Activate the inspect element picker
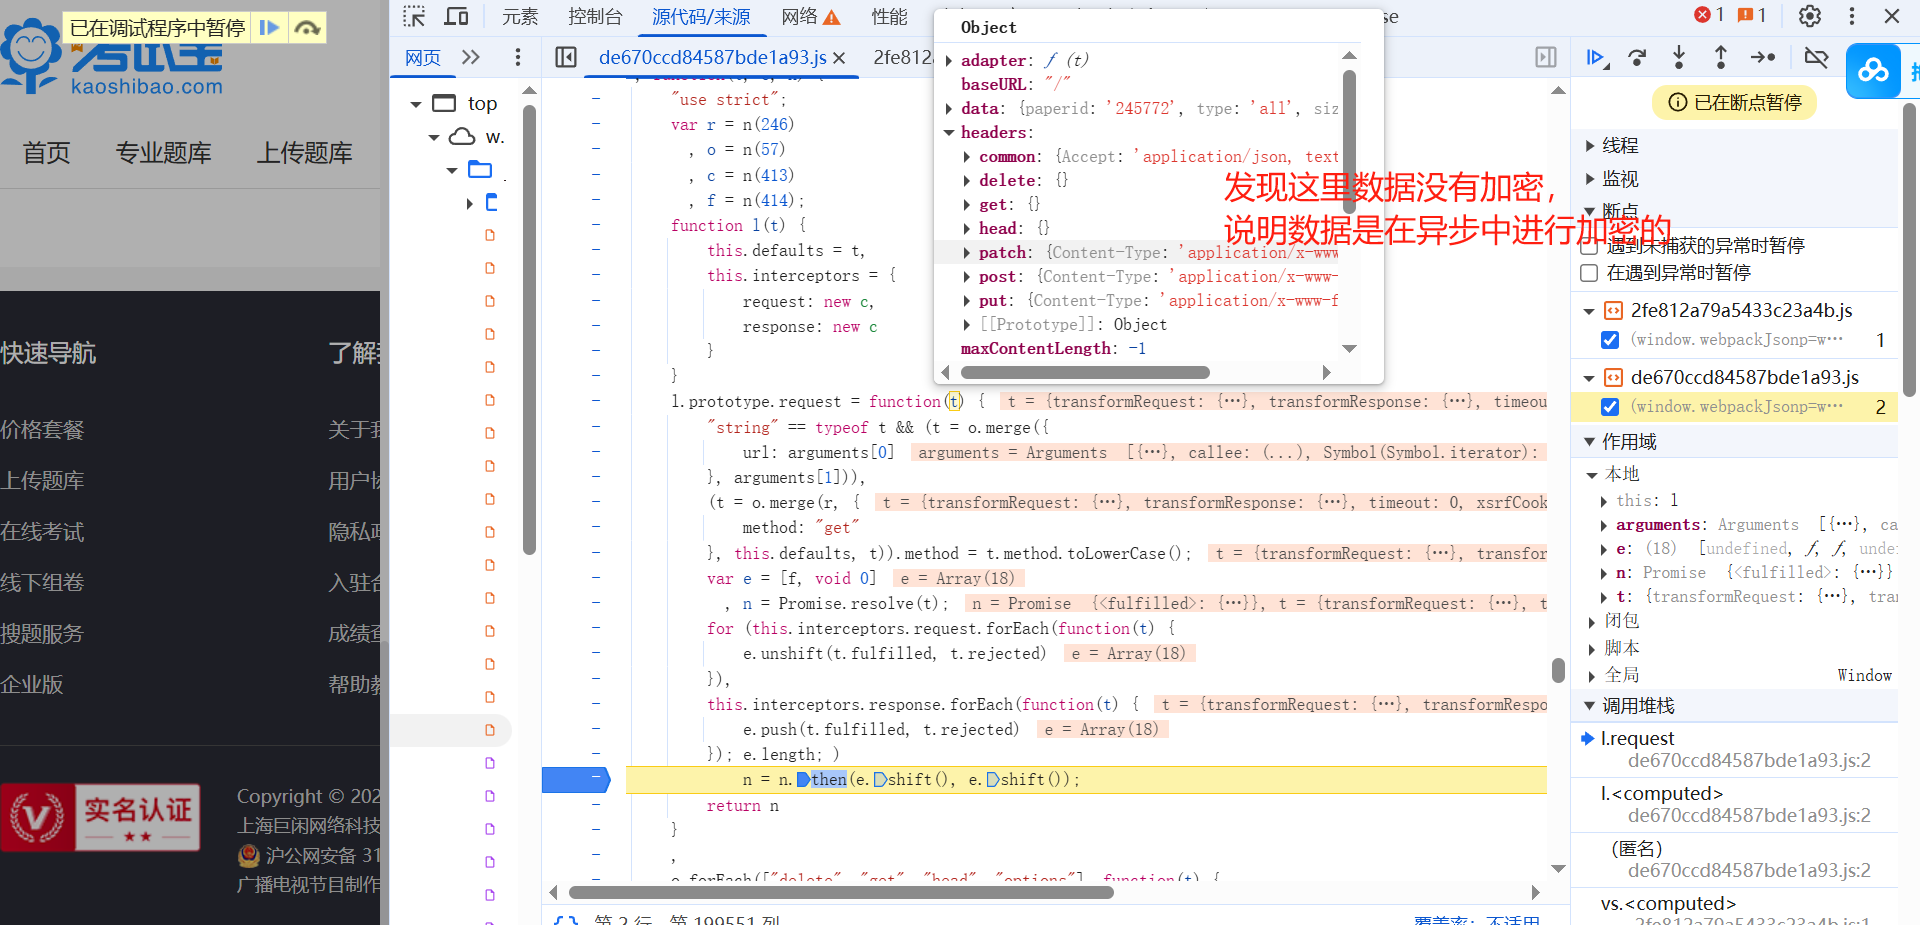 coord(414,16)
